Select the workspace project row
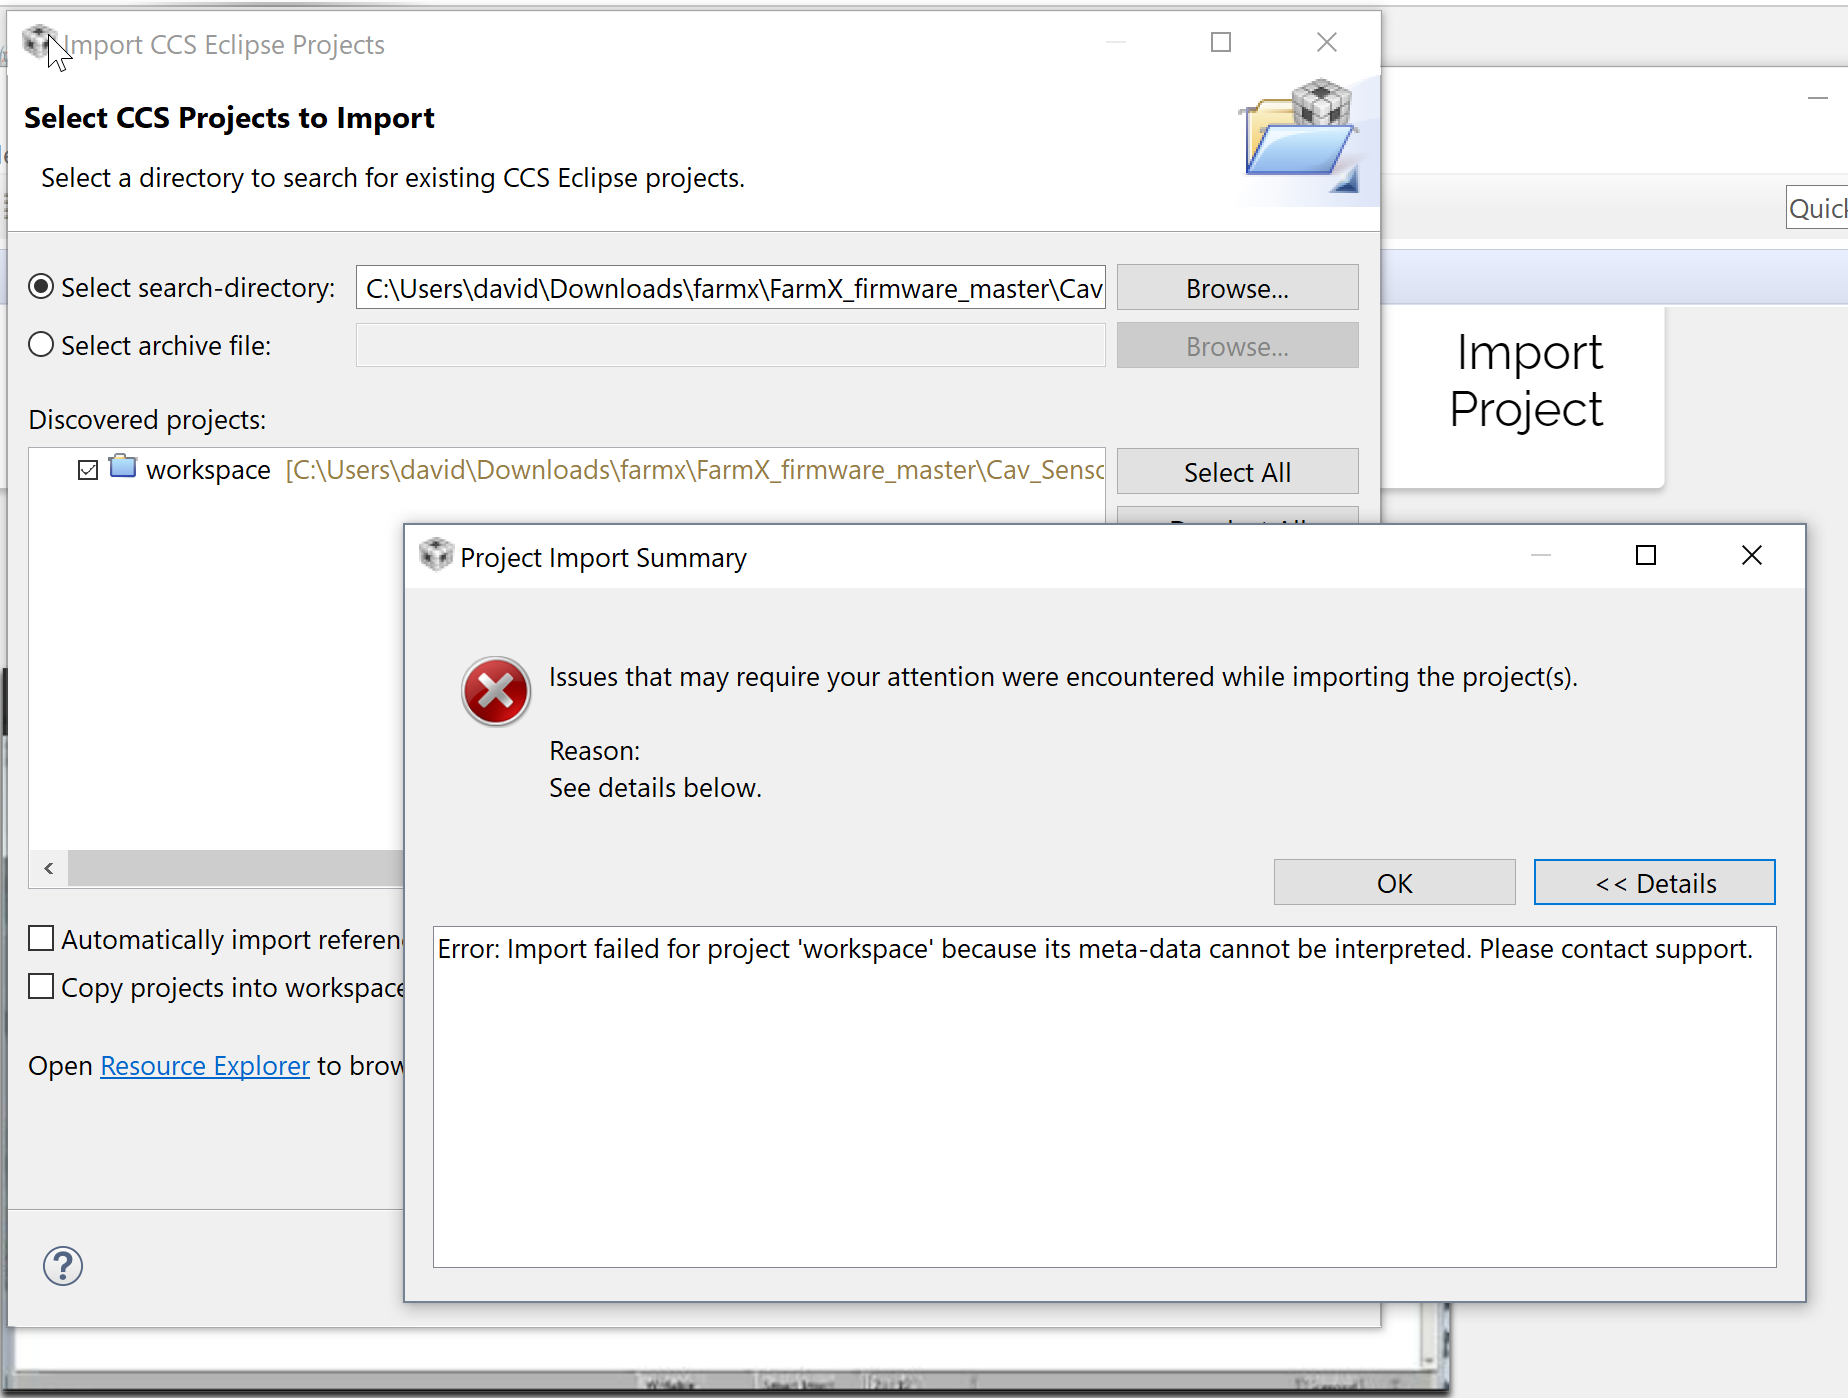Screen dimensions: 1848x1398 coord(567,470)
